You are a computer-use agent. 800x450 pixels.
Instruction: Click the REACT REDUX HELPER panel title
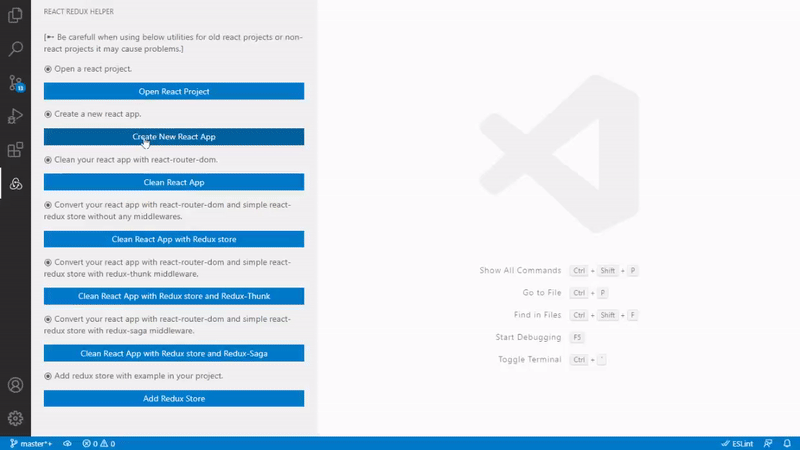click(79, 11)
